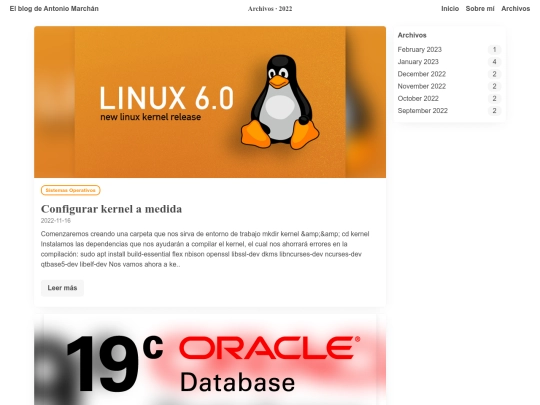
Task: Click the post date 2022-11-16
Action: 56,220
